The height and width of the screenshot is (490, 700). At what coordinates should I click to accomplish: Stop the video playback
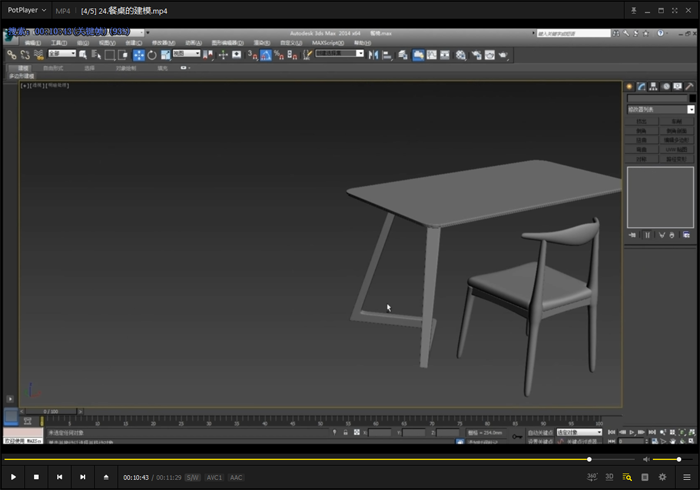point(36,477)
